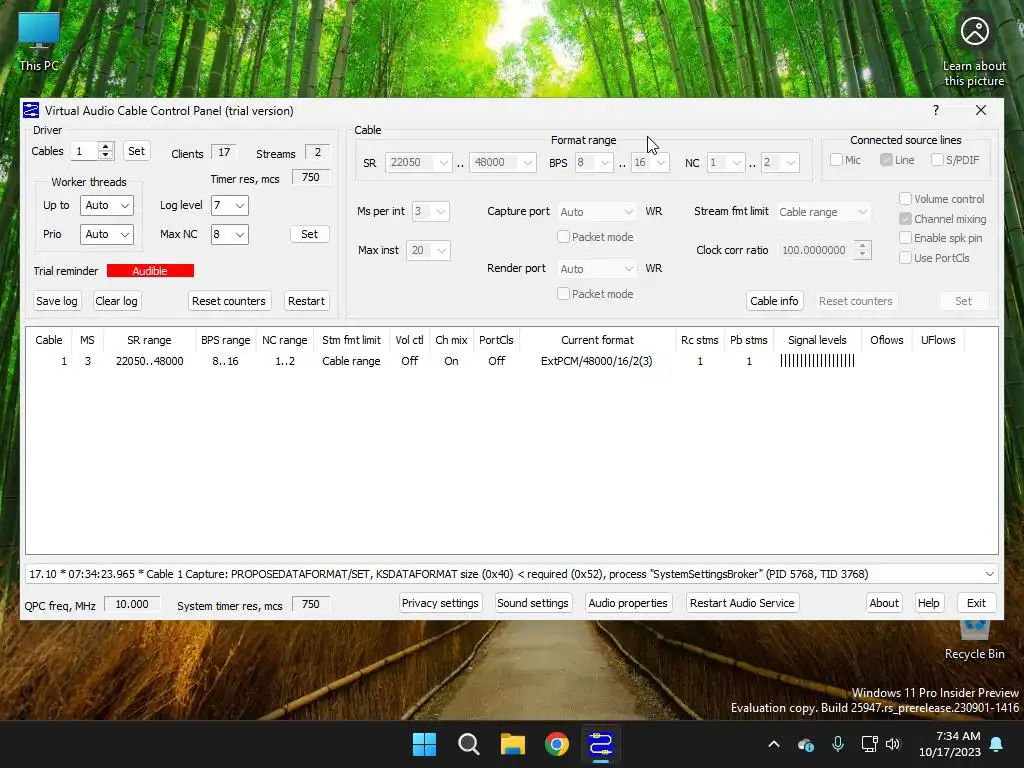Click the Clear log button
Viewport: 1024px width, 768px height.
click(116, 301)
